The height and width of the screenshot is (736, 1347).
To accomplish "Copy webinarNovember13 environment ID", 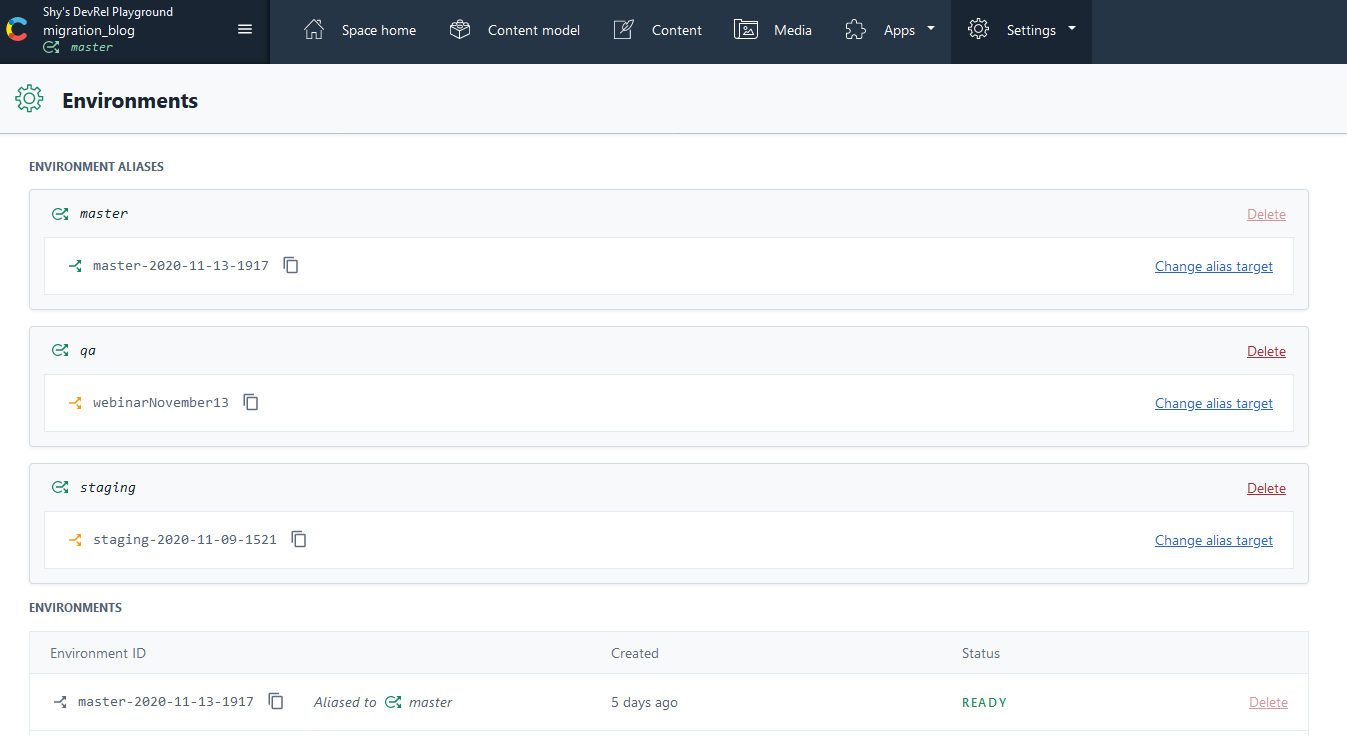I will coord(251,403).
